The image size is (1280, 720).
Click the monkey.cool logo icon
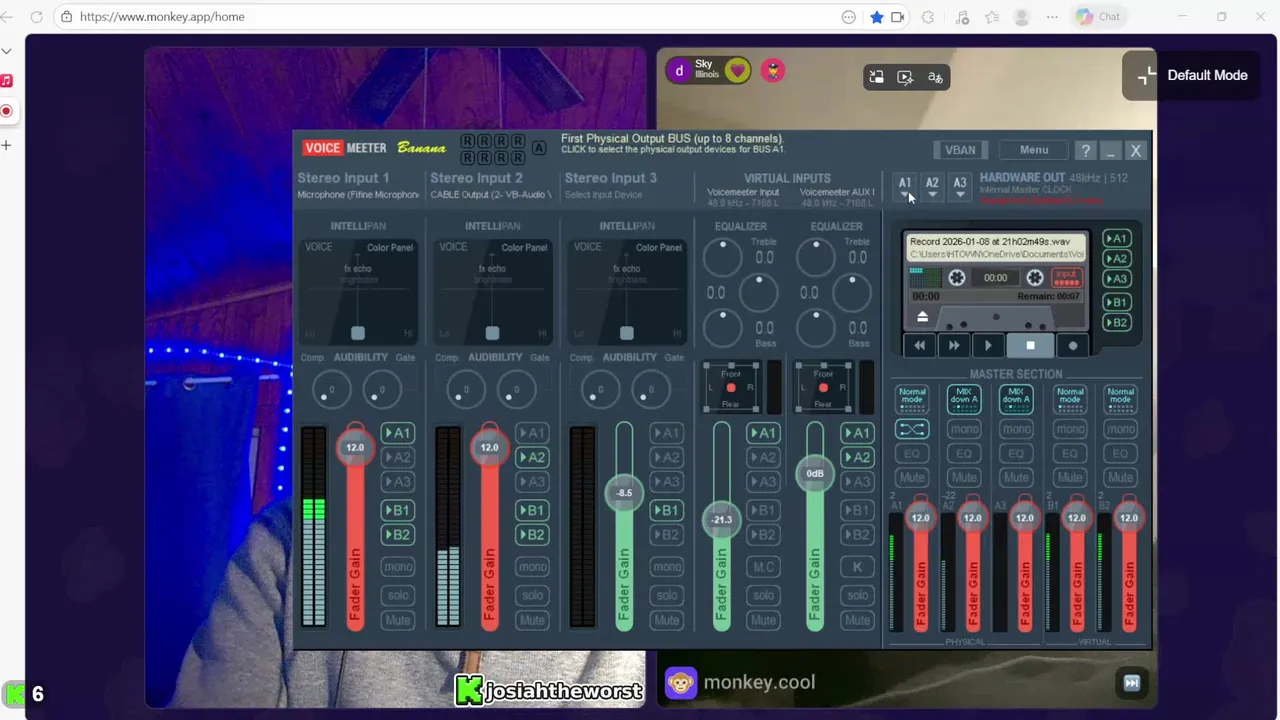(x=681, y=683)
